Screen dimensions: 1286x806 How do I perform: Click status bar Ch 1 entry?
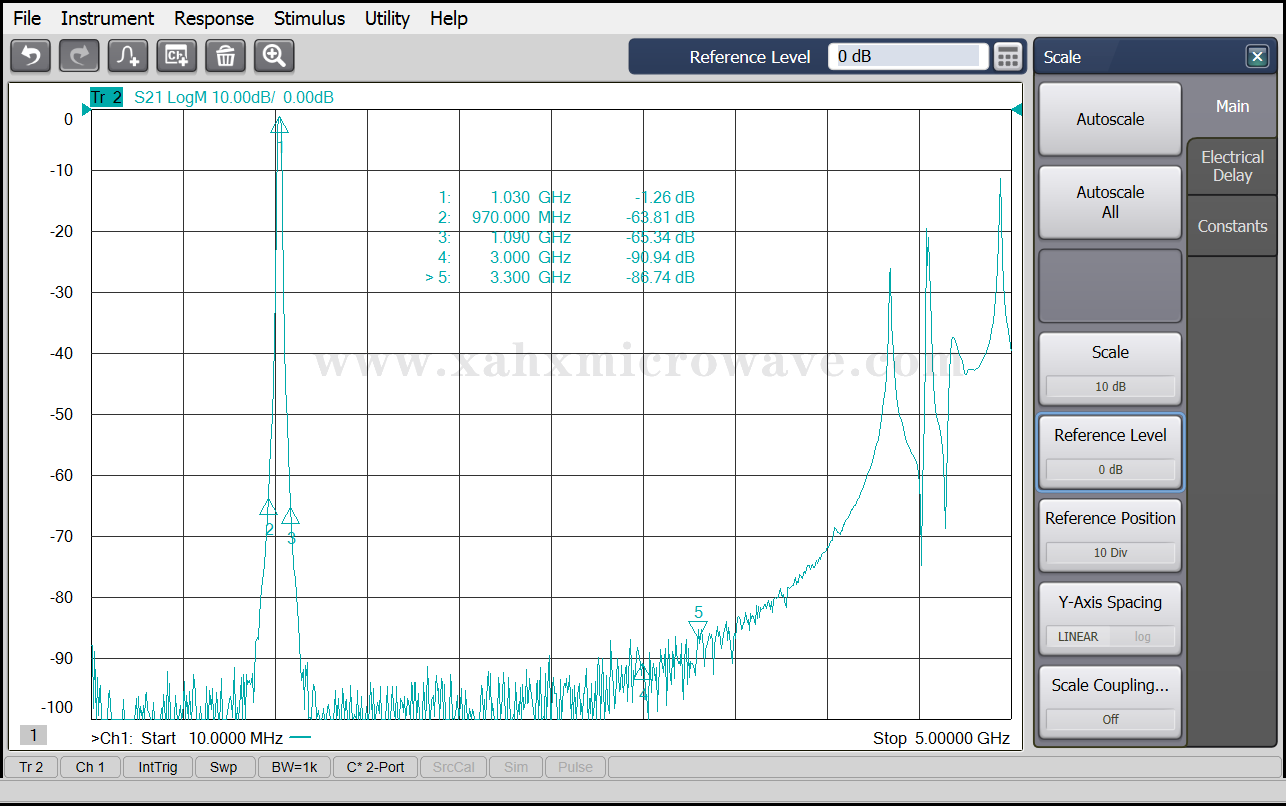pos(90,767)
